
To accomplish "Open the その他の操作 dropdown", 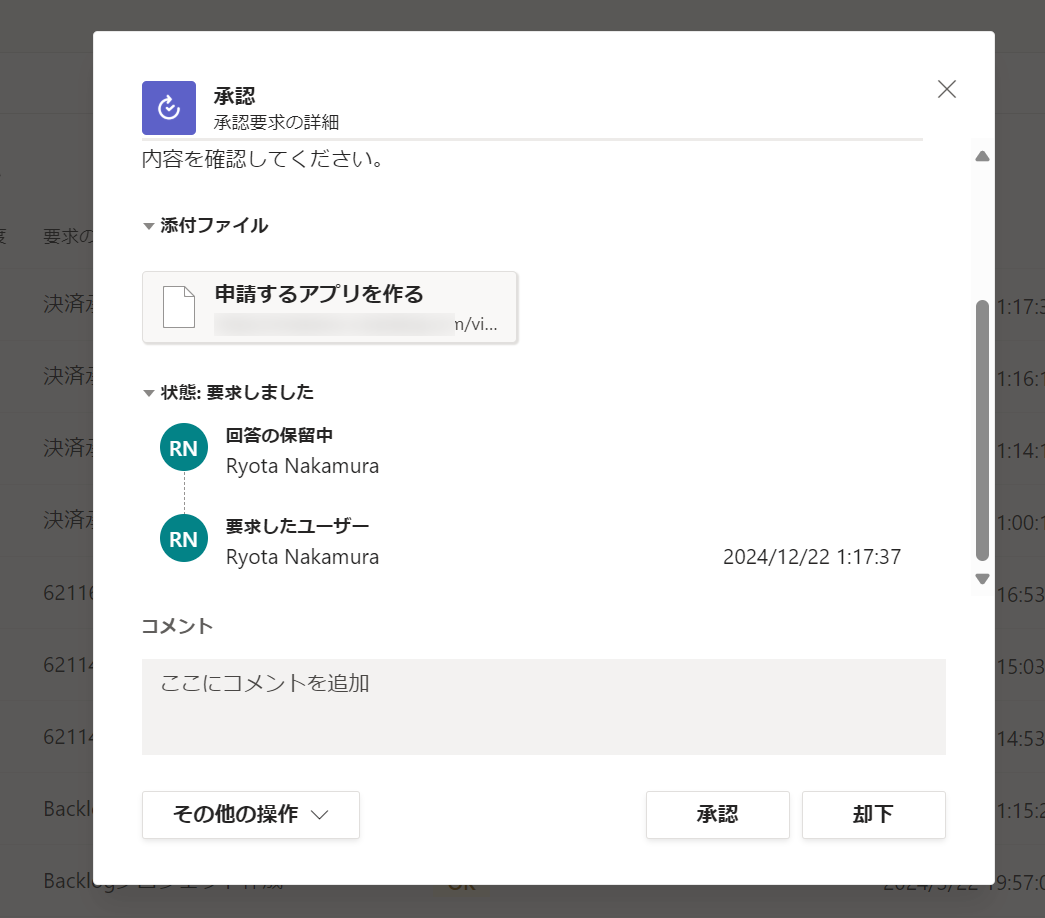I will tap(251, 815).
